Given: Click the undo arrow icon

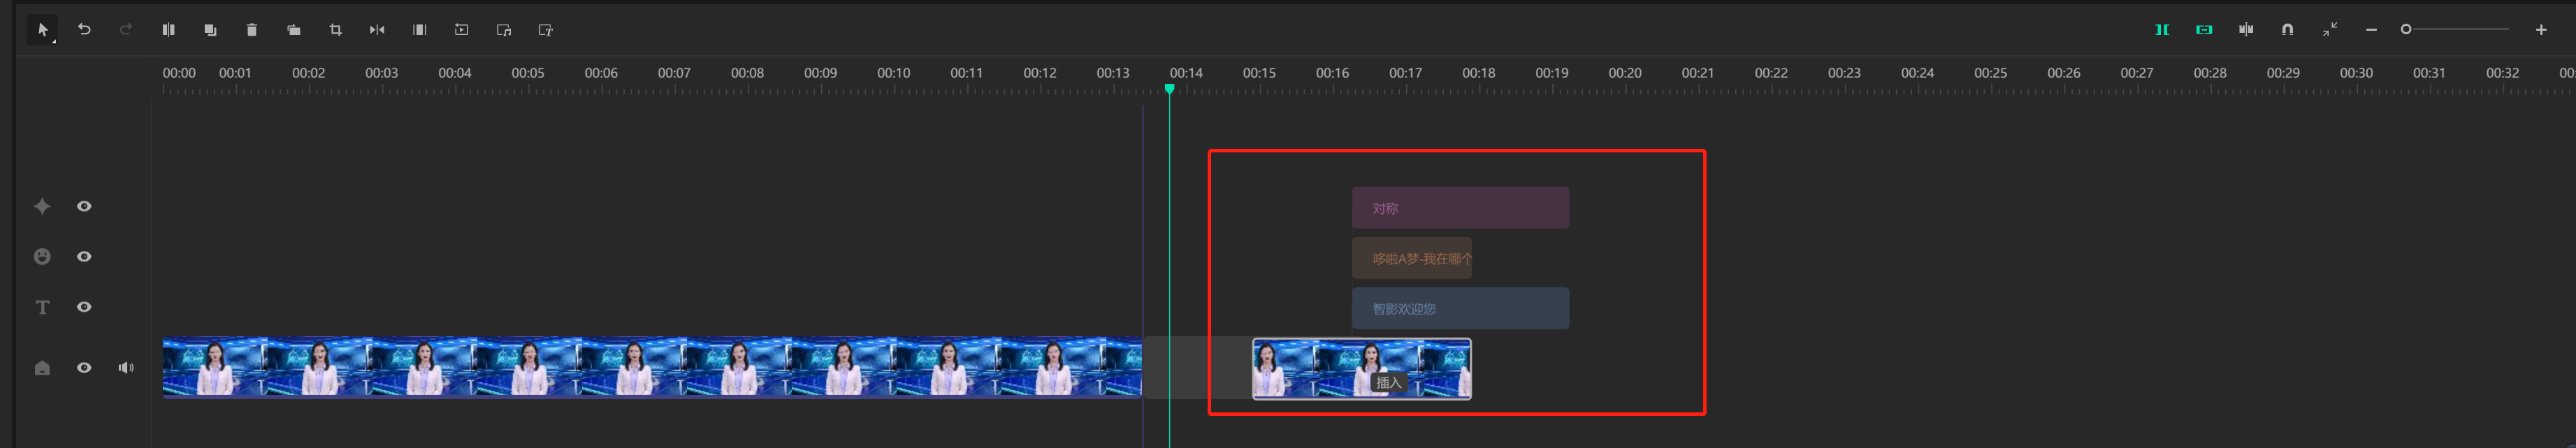Looking at the screenshot, I should [x=85, y=30].
